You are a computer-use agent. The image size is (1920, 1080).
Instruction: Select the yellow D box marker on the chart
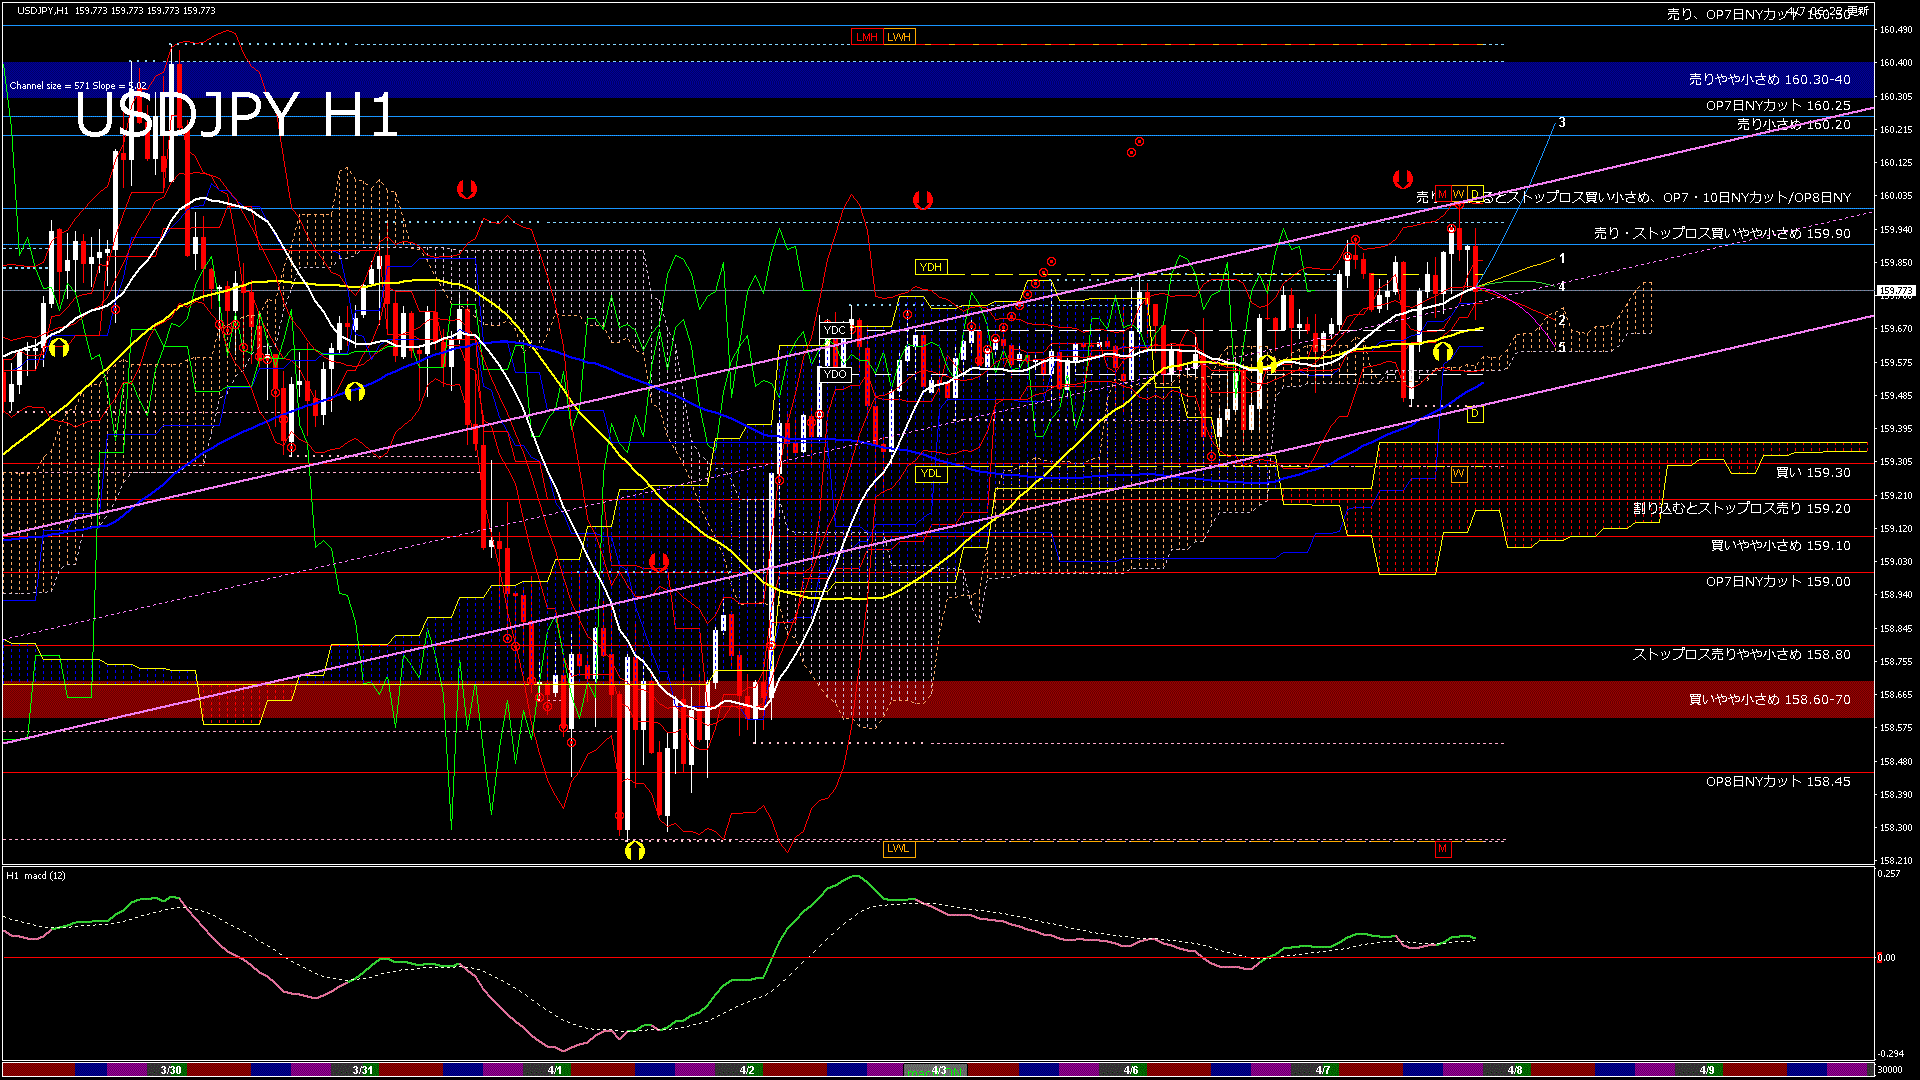coord(1473,414)
